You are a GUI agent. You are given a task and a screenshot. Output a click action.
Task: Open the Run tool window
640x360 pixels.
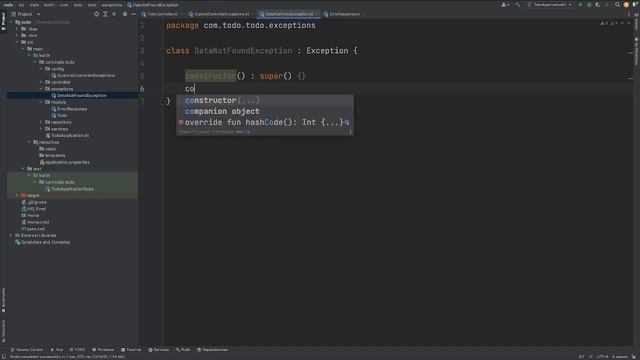(x=57, y=350)
